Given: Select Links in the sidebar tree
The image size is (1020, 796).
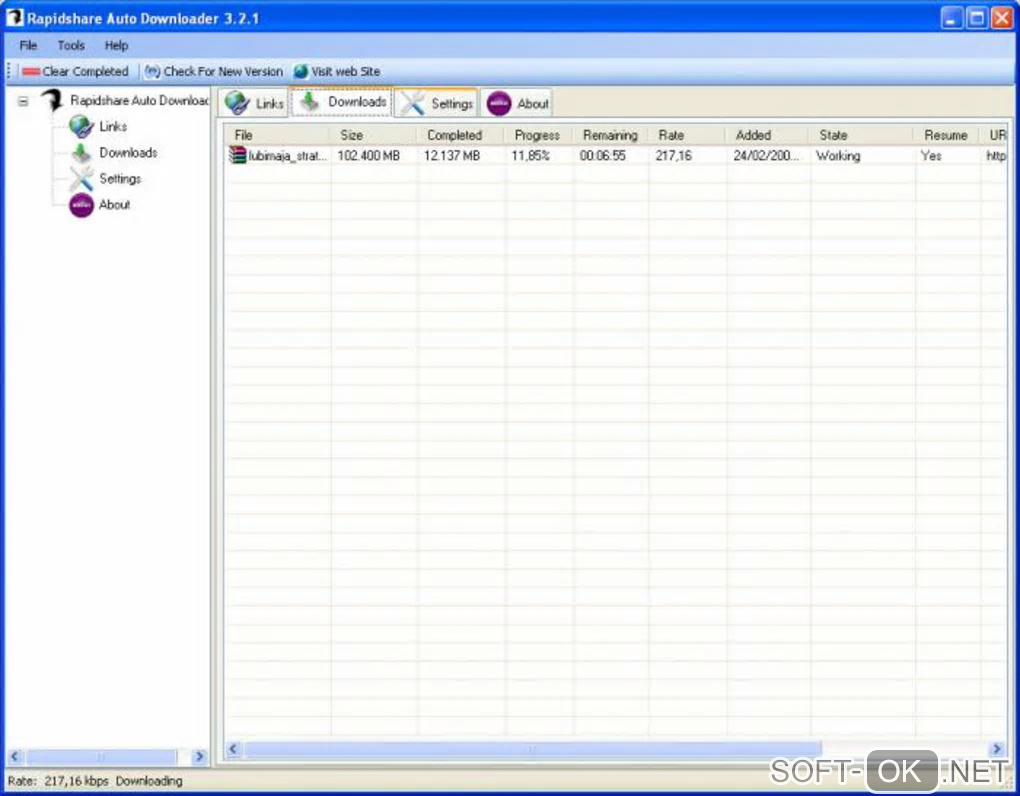Looking at the screenshot, I should click(113, 126).
